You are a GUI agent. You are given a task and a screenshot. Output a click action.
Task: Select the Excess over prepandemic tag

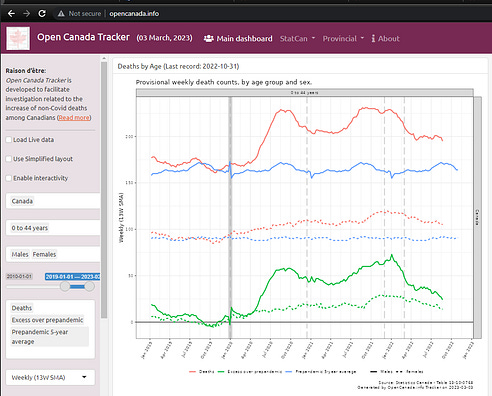47,320
